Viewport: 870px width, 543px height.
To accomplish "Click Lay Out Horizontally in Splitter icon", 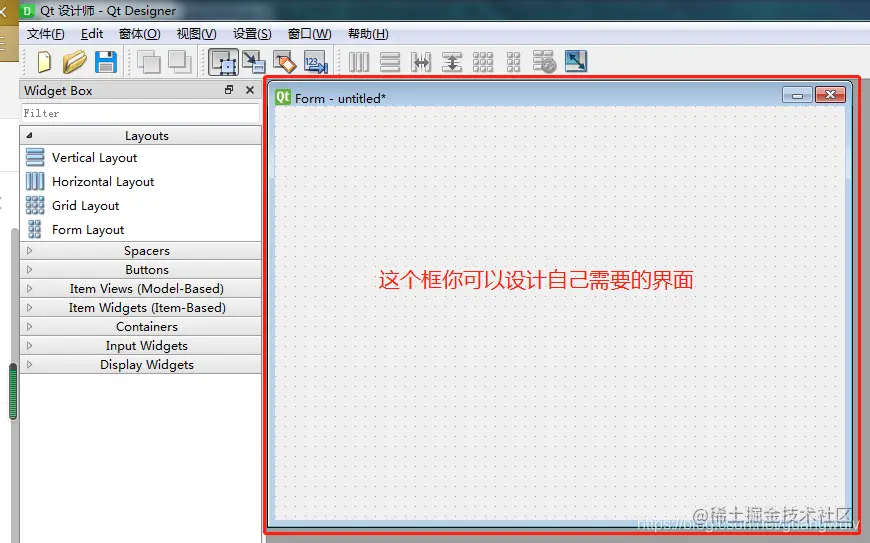I will click(421, 62).
